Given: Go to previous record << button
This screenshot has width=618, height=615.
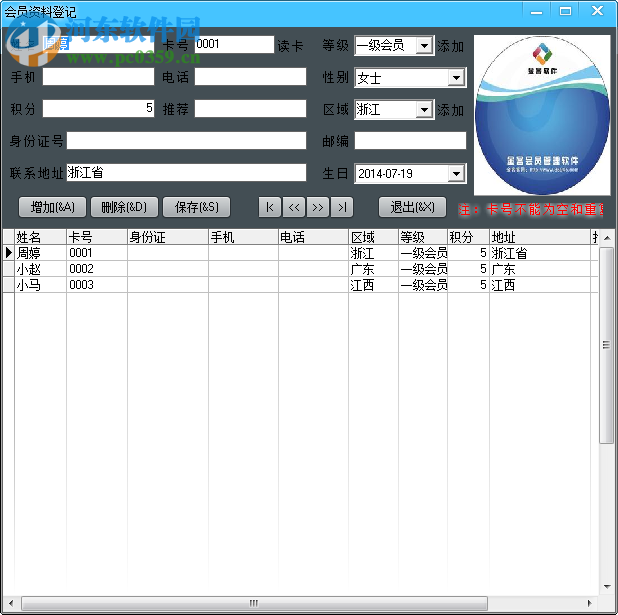Looking at the screenshot, I should pyautogui.click(x=294, y=207).
